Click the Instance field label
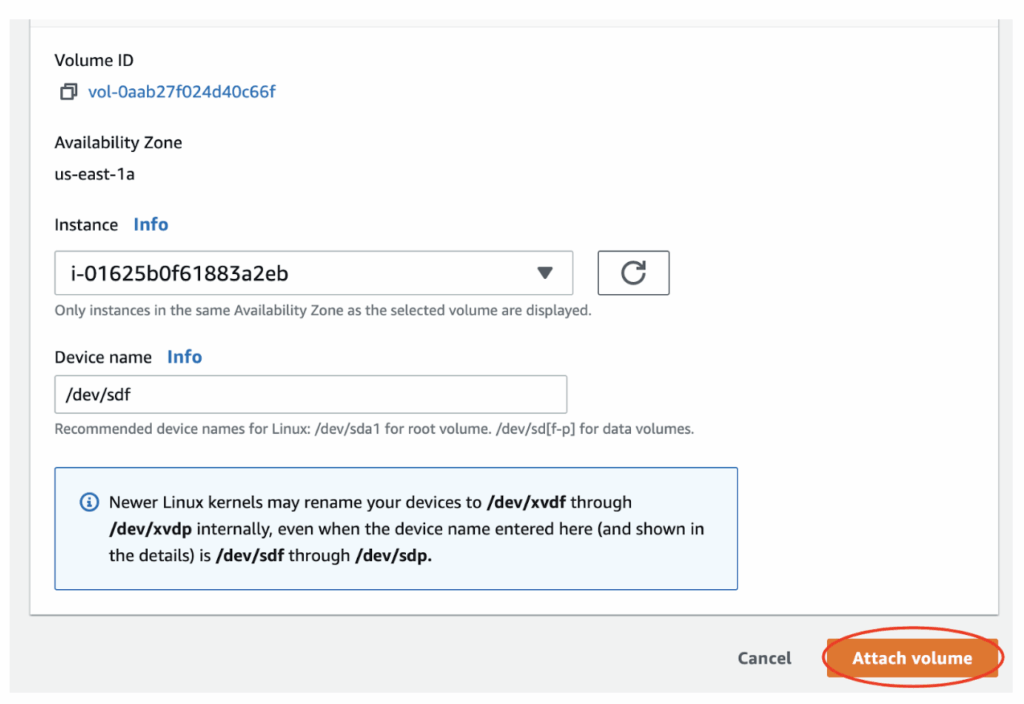Screen dimensions: 1024x704 tap(86, 224)
